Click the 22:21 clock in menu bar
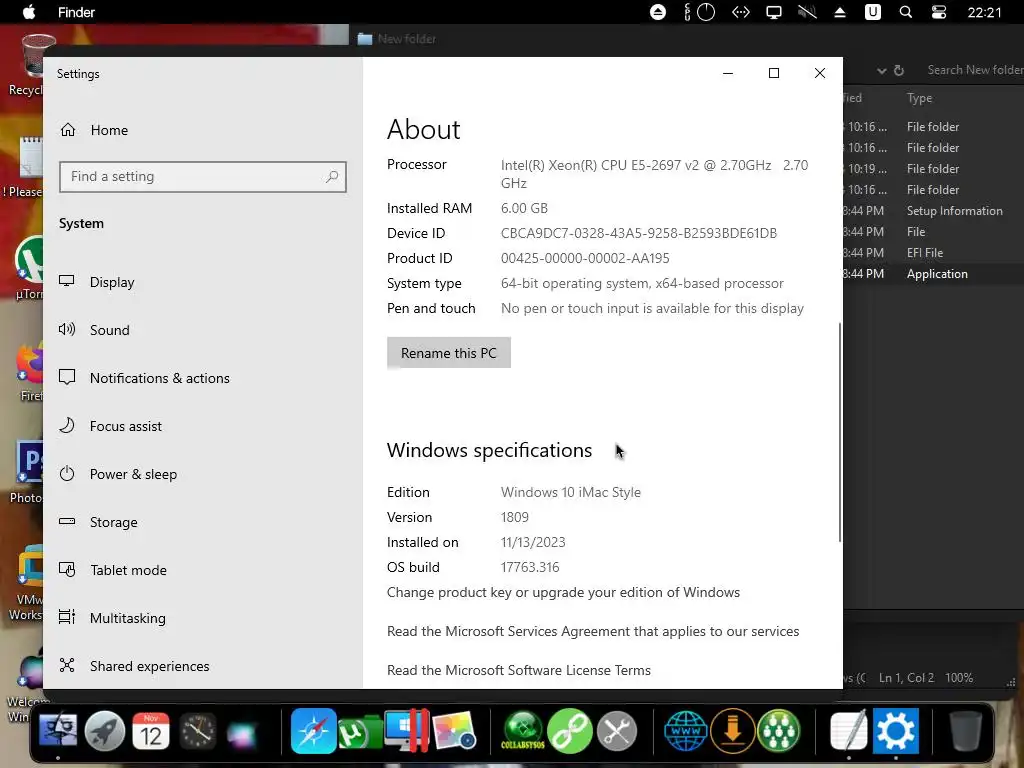 984,12
